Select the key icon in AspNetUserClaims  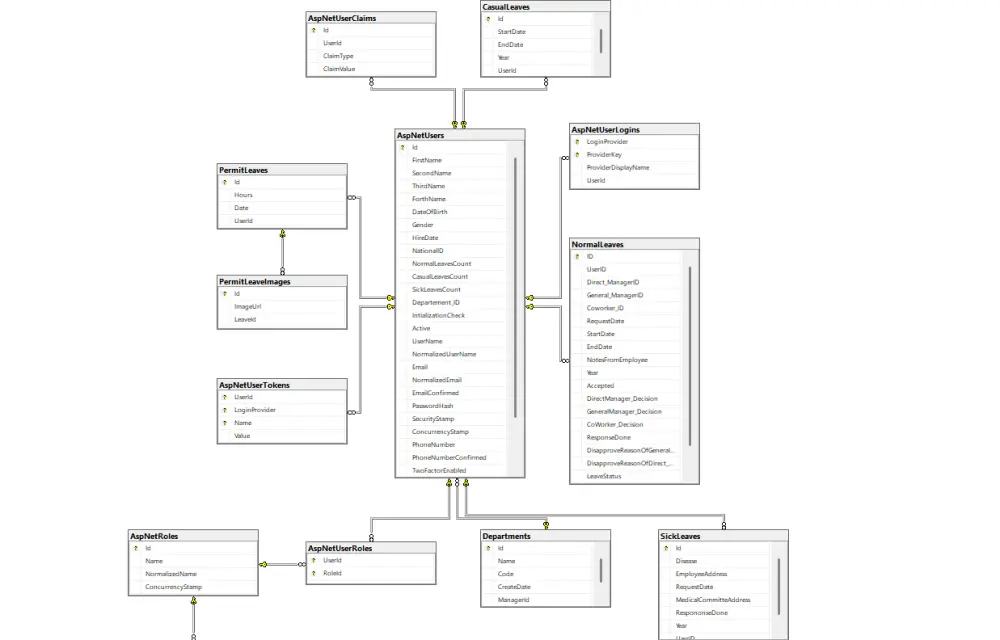pyautogui.click(x=313, y=30)
